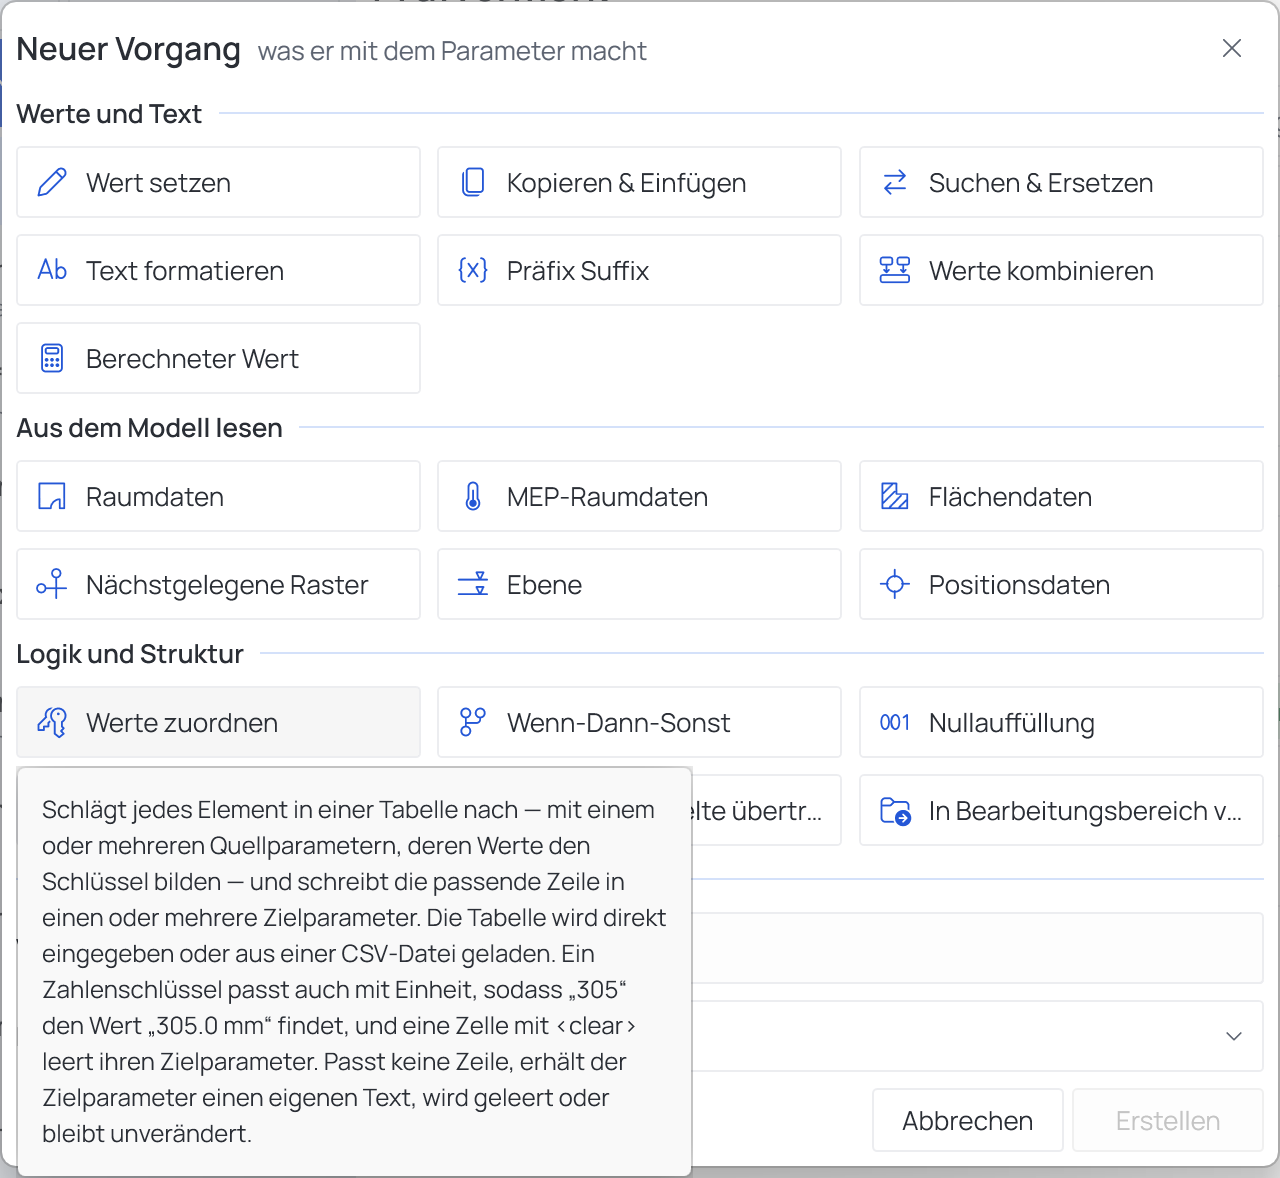Click the thermometer icon for MEP-Raumdaten

click(x=473, y=496)
